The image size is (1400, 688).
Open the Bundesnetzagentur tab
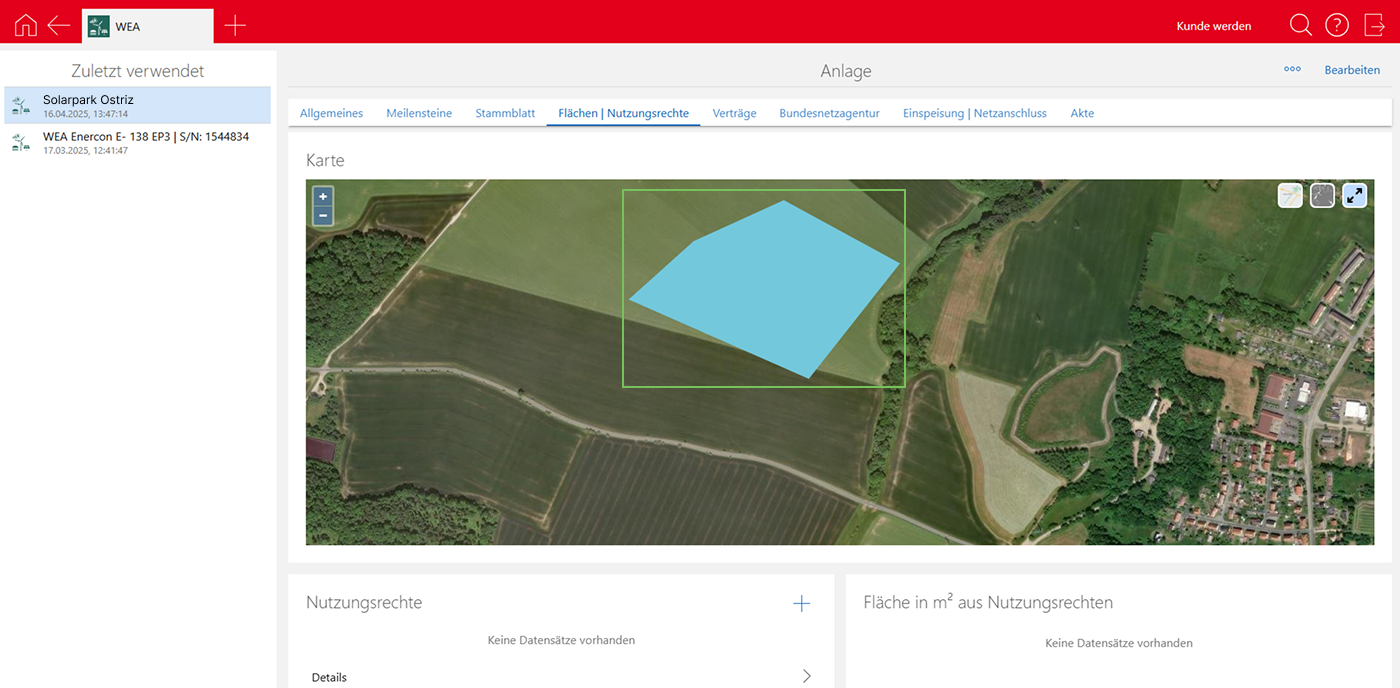pos(829,113)
